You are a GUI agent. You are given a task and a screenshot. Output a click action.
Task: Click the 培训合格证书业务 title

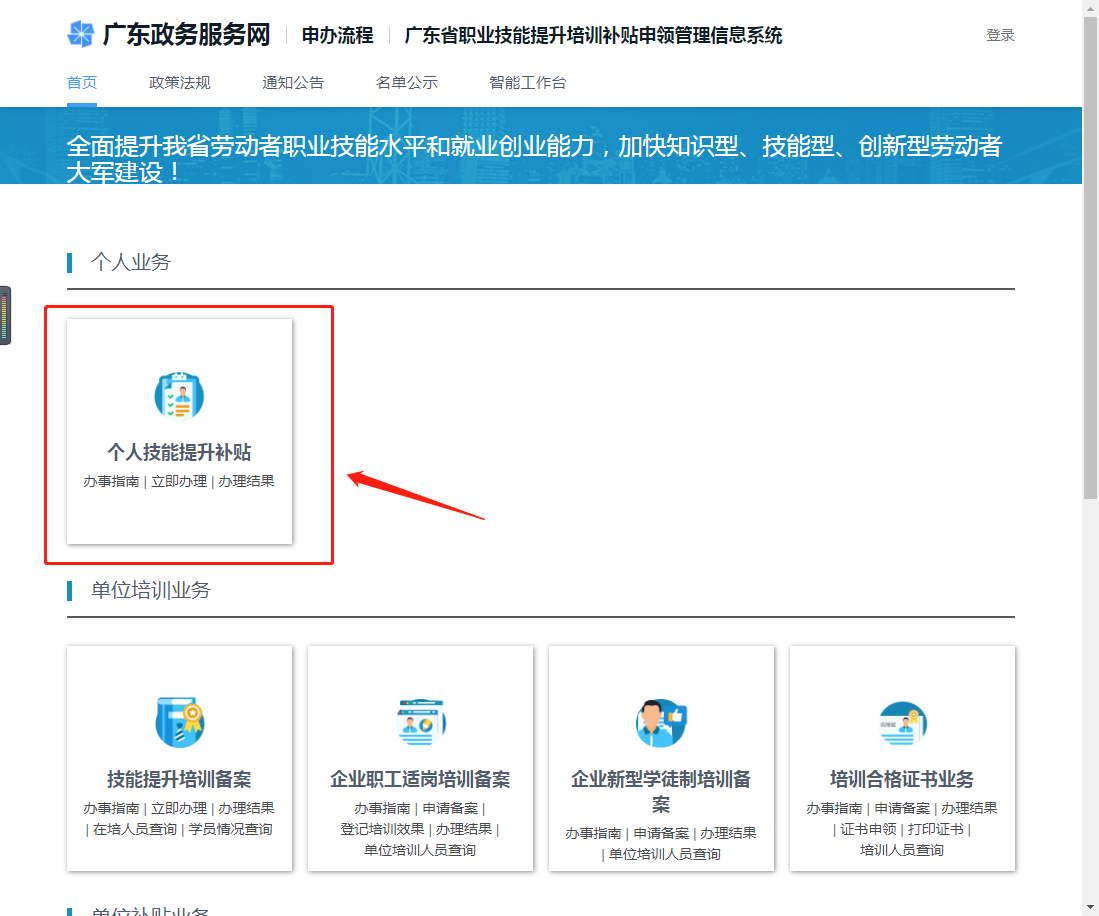pos(902,779)
